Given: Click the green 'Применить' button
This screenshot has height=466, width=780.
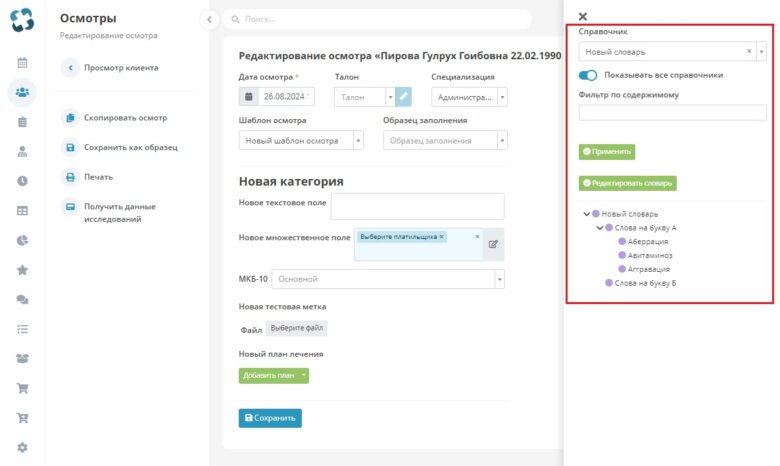Looking at the screenshot, I should [x=607, y=152].
